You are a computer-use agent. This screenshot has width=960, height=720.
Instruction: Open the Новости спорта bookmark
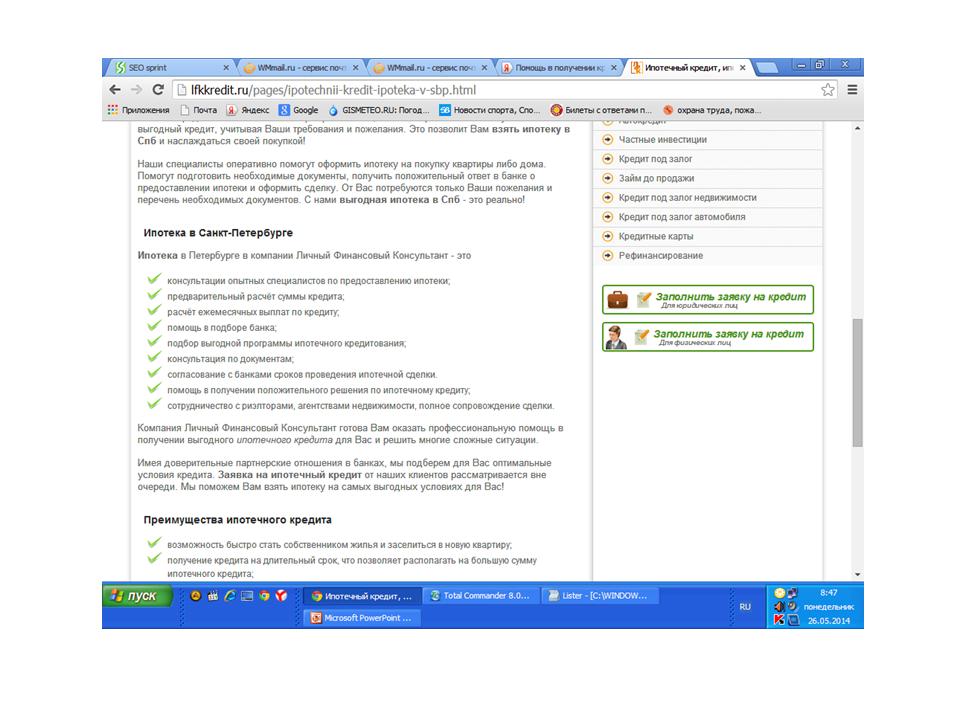coord(490,110)
